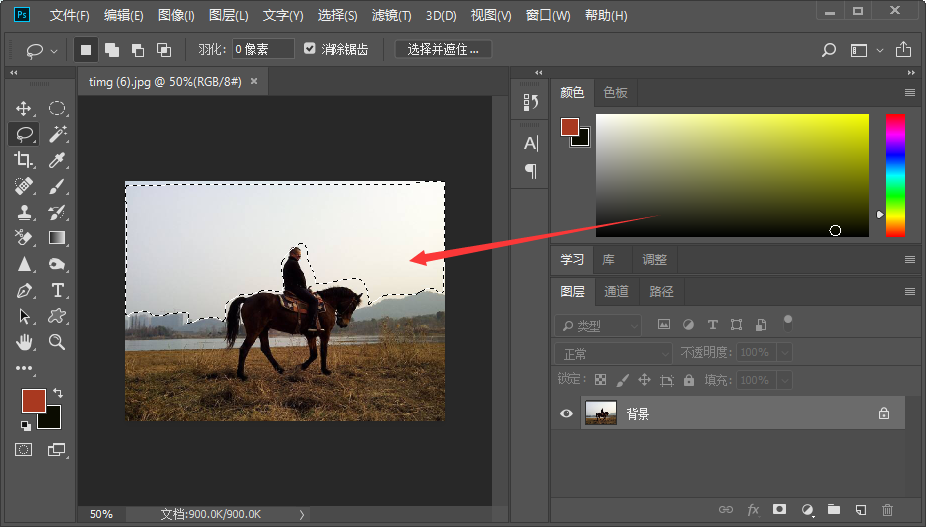This screenshot has height=527, width=926.
Task: Toggle Quick Mask mode
Action: (x=24, y=450)
